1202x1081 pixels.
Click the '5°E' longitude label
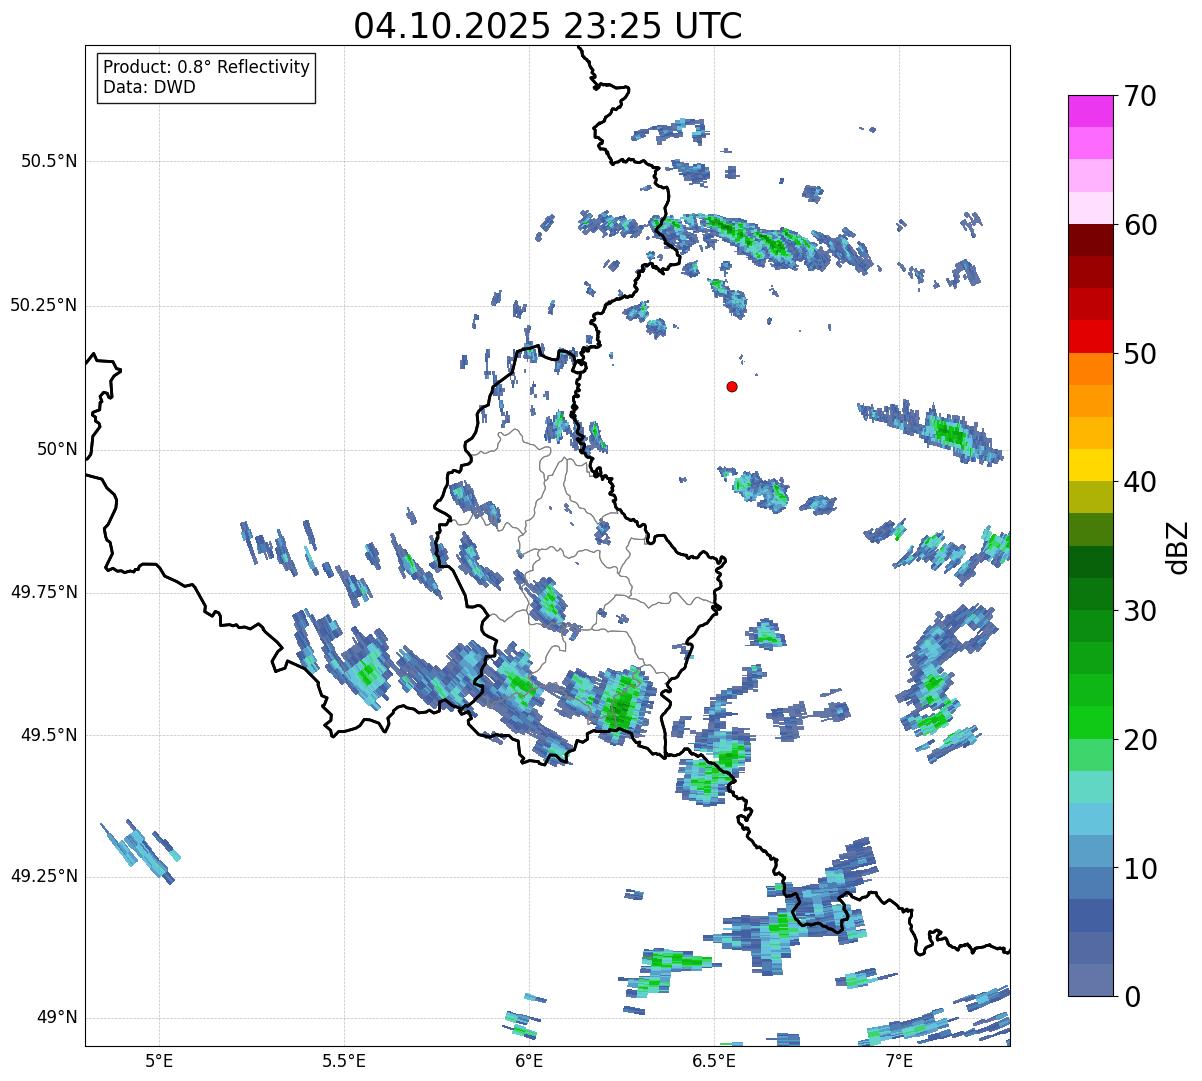click(159, 1060)
